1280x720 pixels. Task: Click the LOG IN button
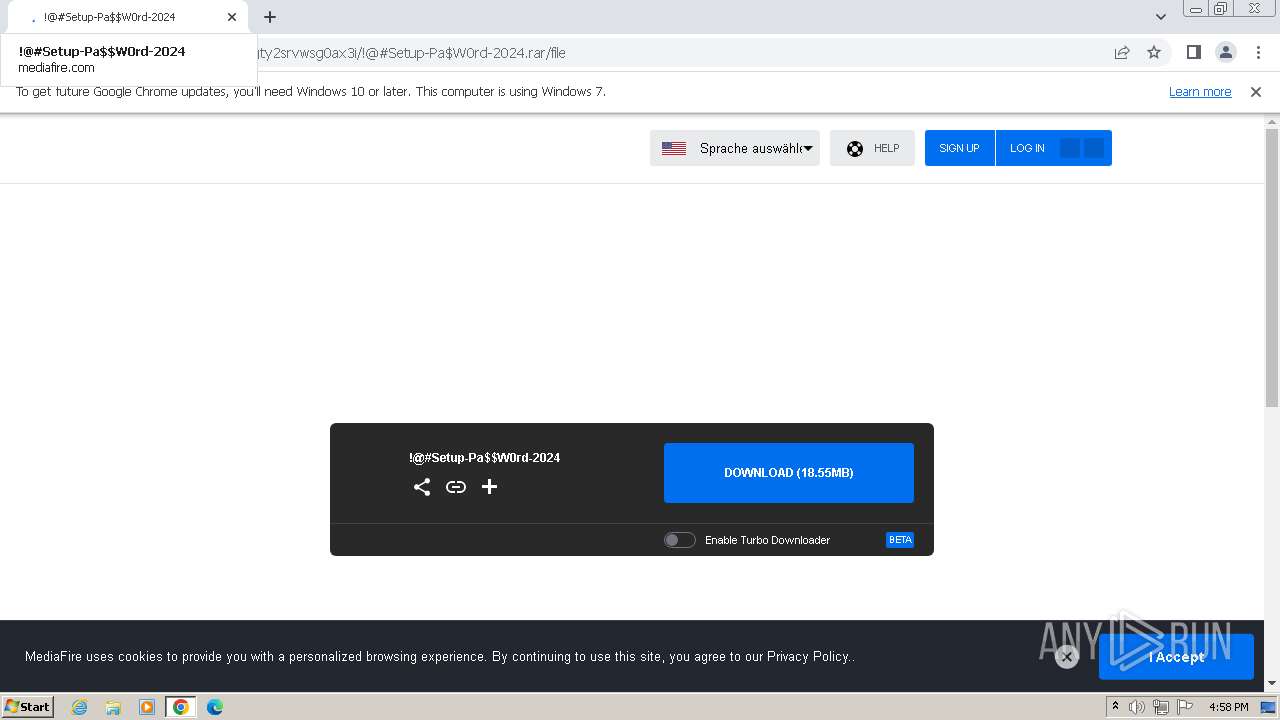tap(1027, 148)
